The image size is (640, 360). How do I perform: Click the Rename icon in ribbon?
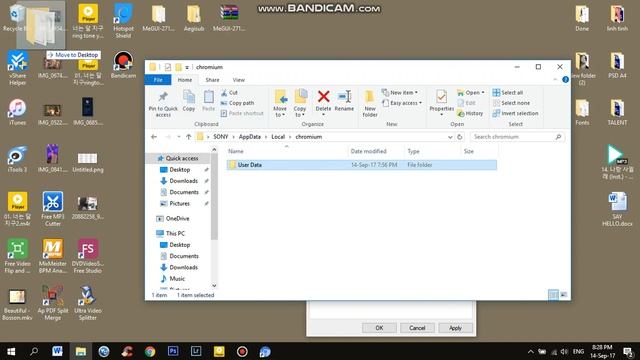click(x=344, y=101)
